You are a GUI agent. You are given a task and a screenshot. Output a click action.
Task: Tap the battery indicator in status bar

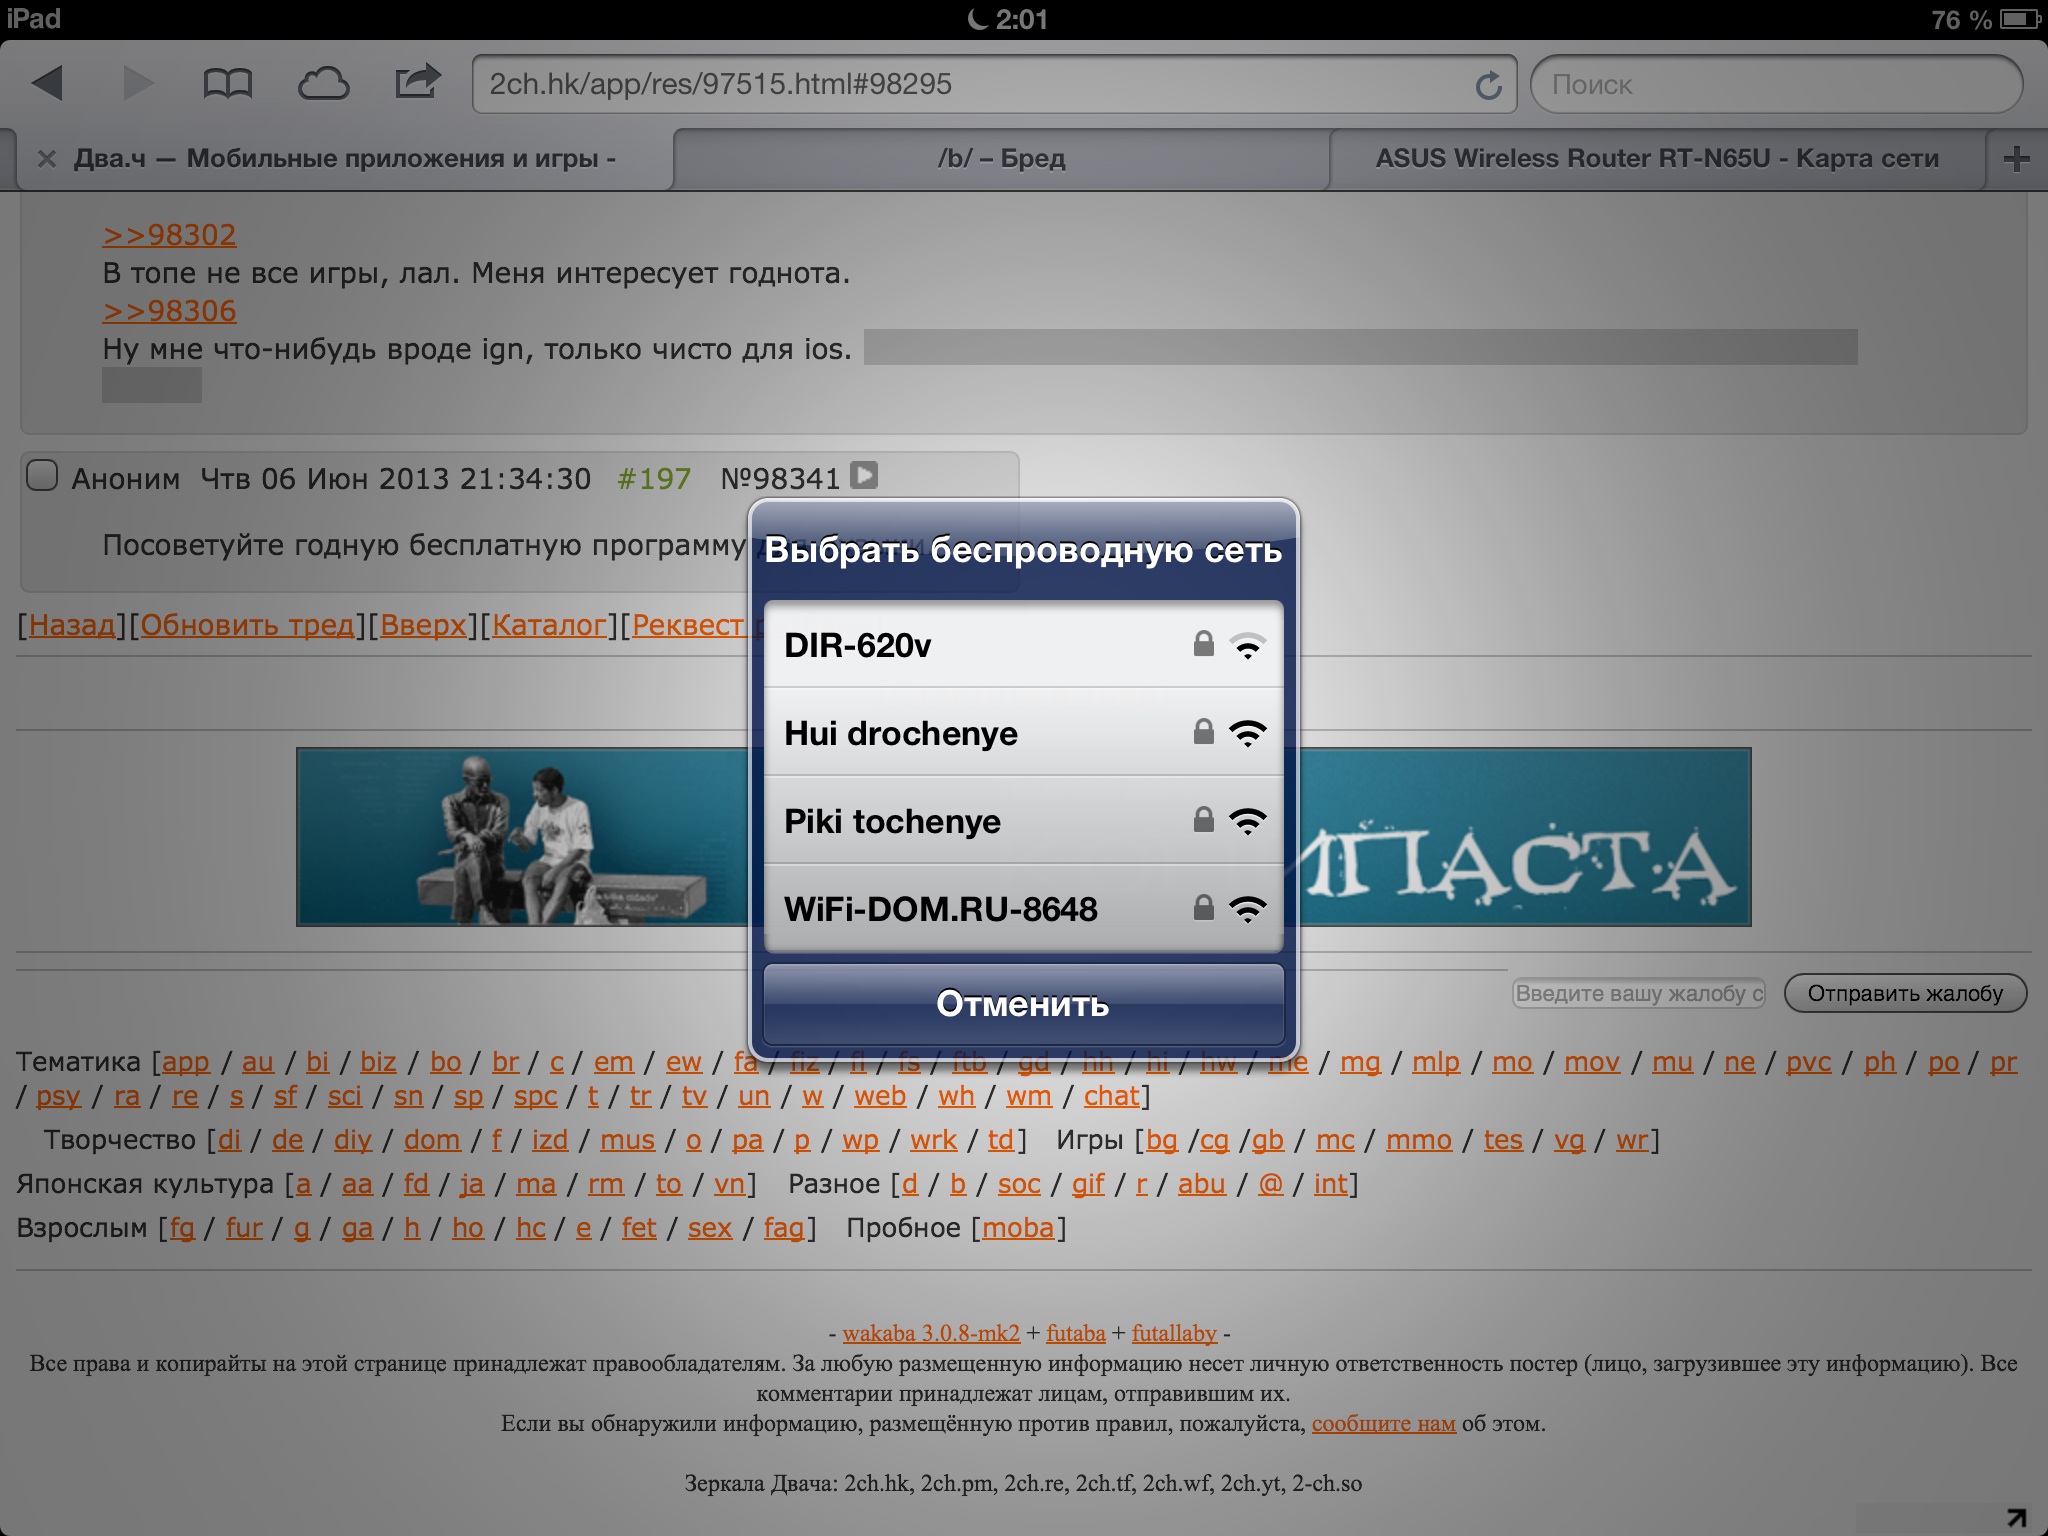(x=2020, y=19)
